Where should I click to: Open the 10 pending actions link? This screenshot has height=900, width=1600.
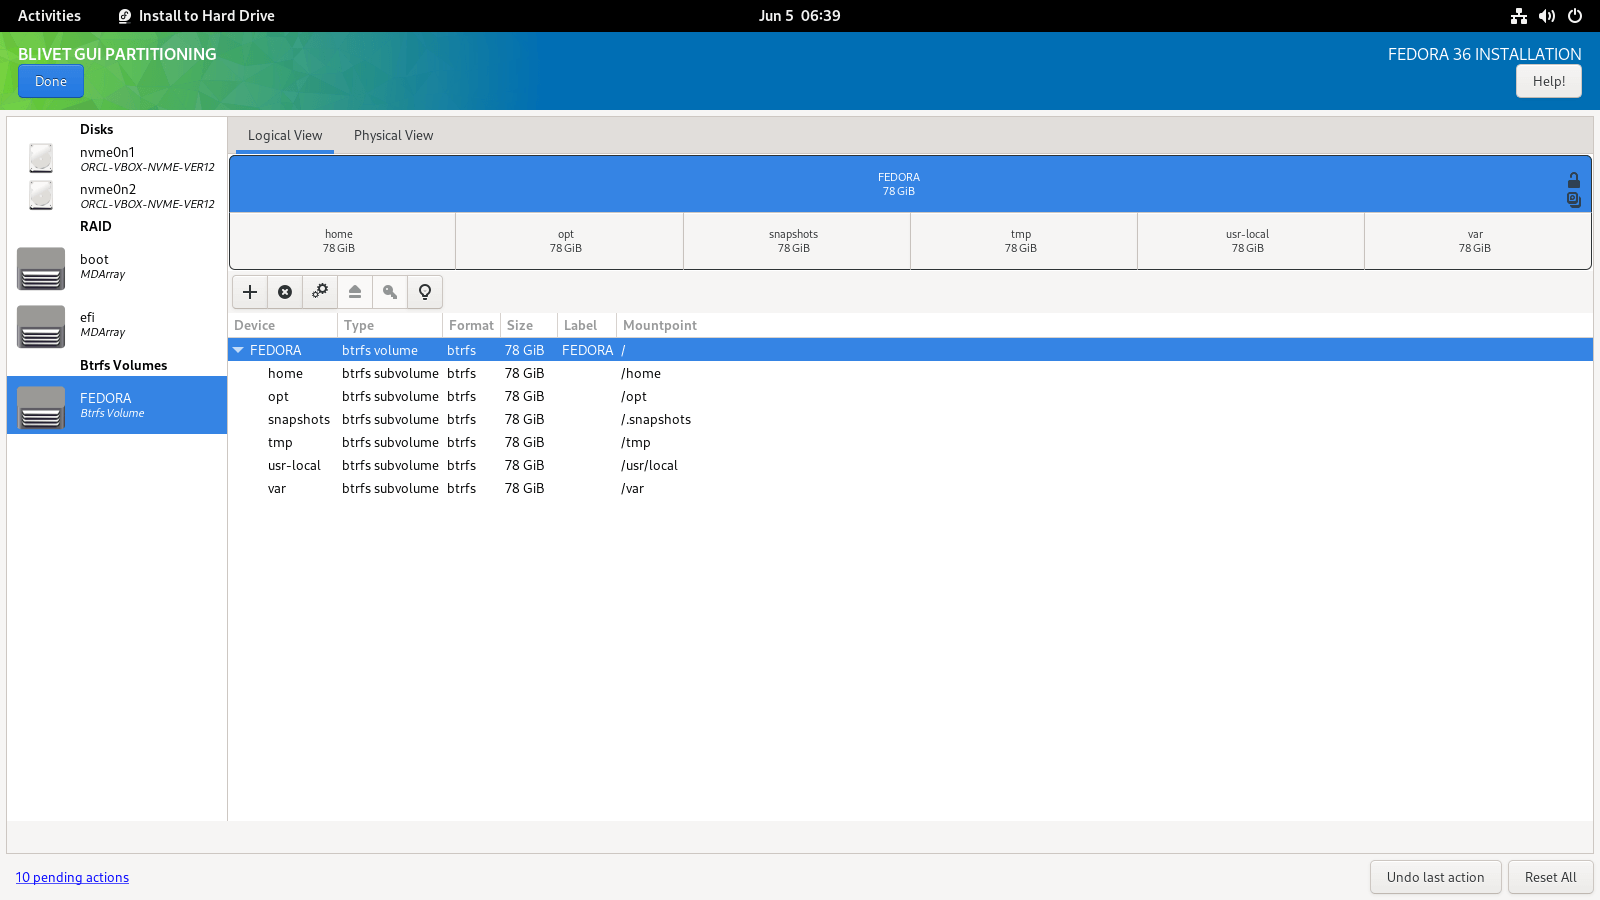pos(72,877)
